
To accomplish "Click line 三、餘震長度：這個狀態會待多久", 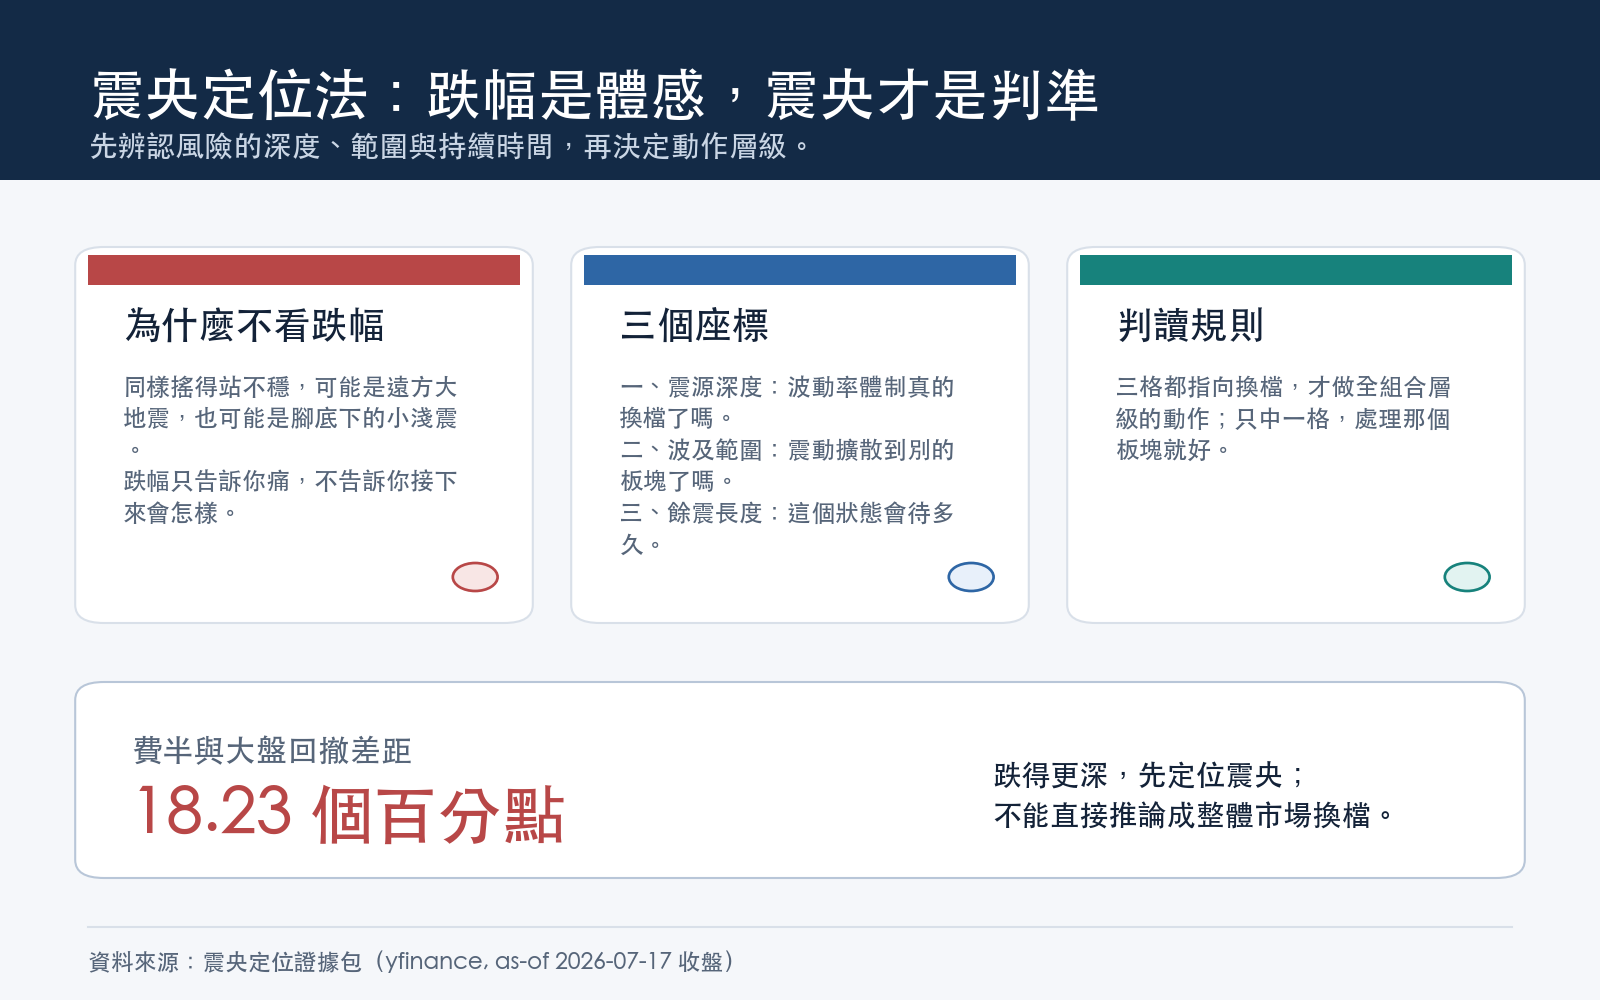I will tap(787, 528).
